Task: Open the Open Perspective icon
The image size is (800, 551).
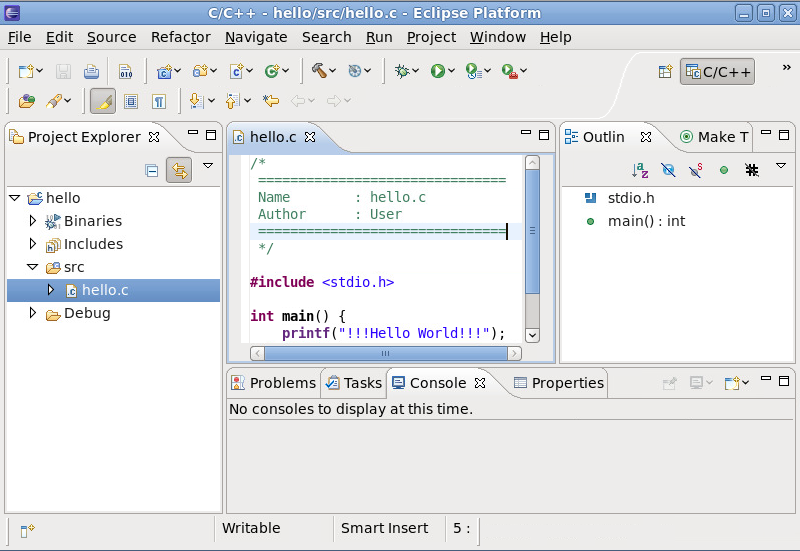Action: [665, 71]
